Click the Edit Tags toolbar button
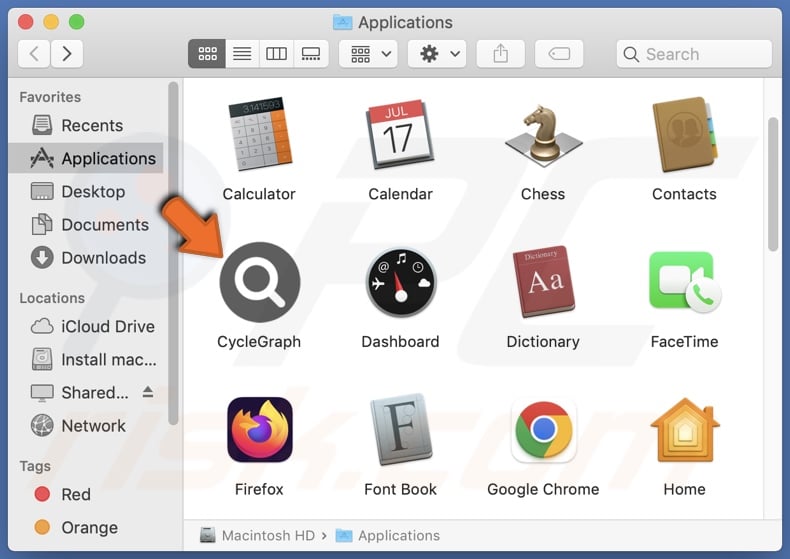790x559 pixels. [x=559, y=53]
